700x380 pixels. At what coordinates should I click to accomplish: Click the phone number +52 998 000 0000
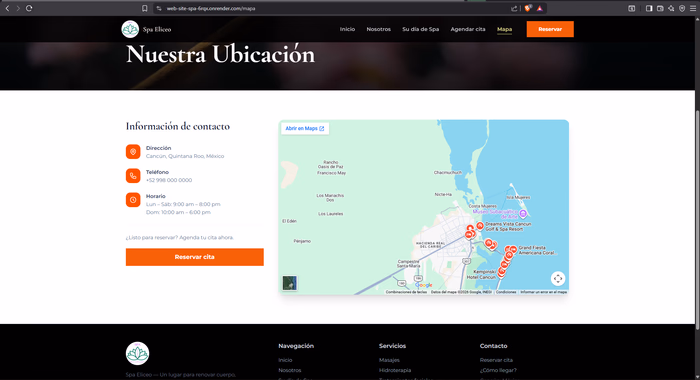pyautogui.click(x=169, y=180)
